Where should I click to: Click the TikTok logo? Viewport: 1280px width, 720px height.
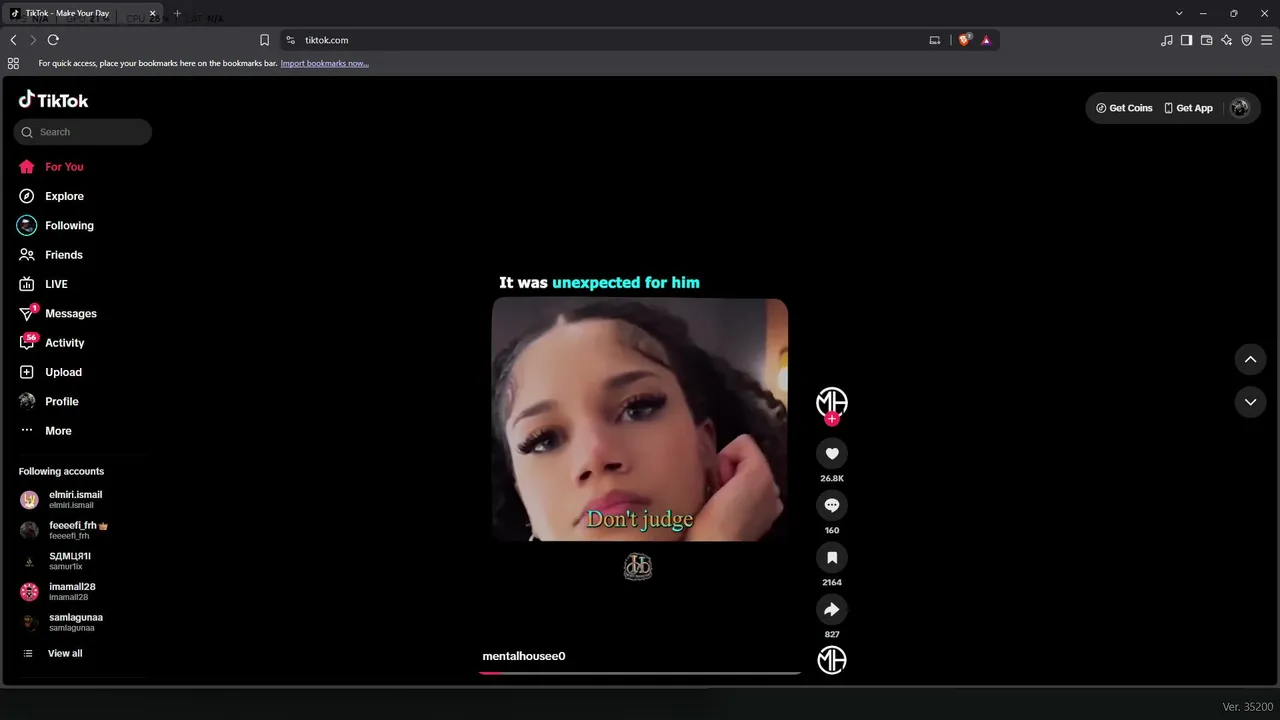point(54,100)
